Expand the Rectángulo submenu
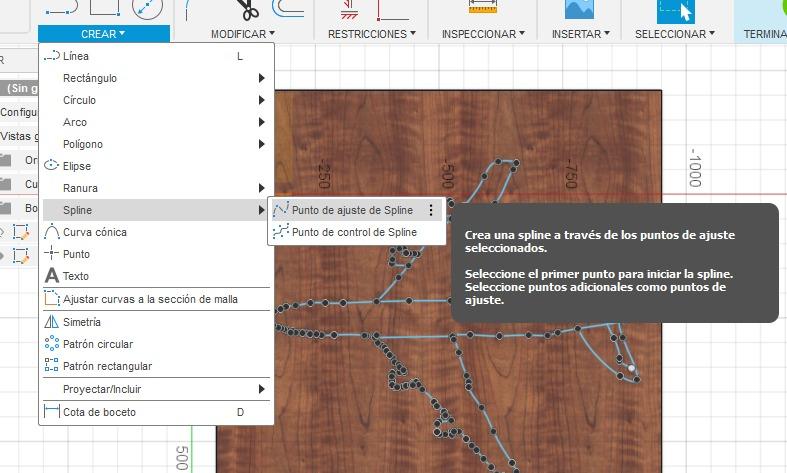 point(156,78)
